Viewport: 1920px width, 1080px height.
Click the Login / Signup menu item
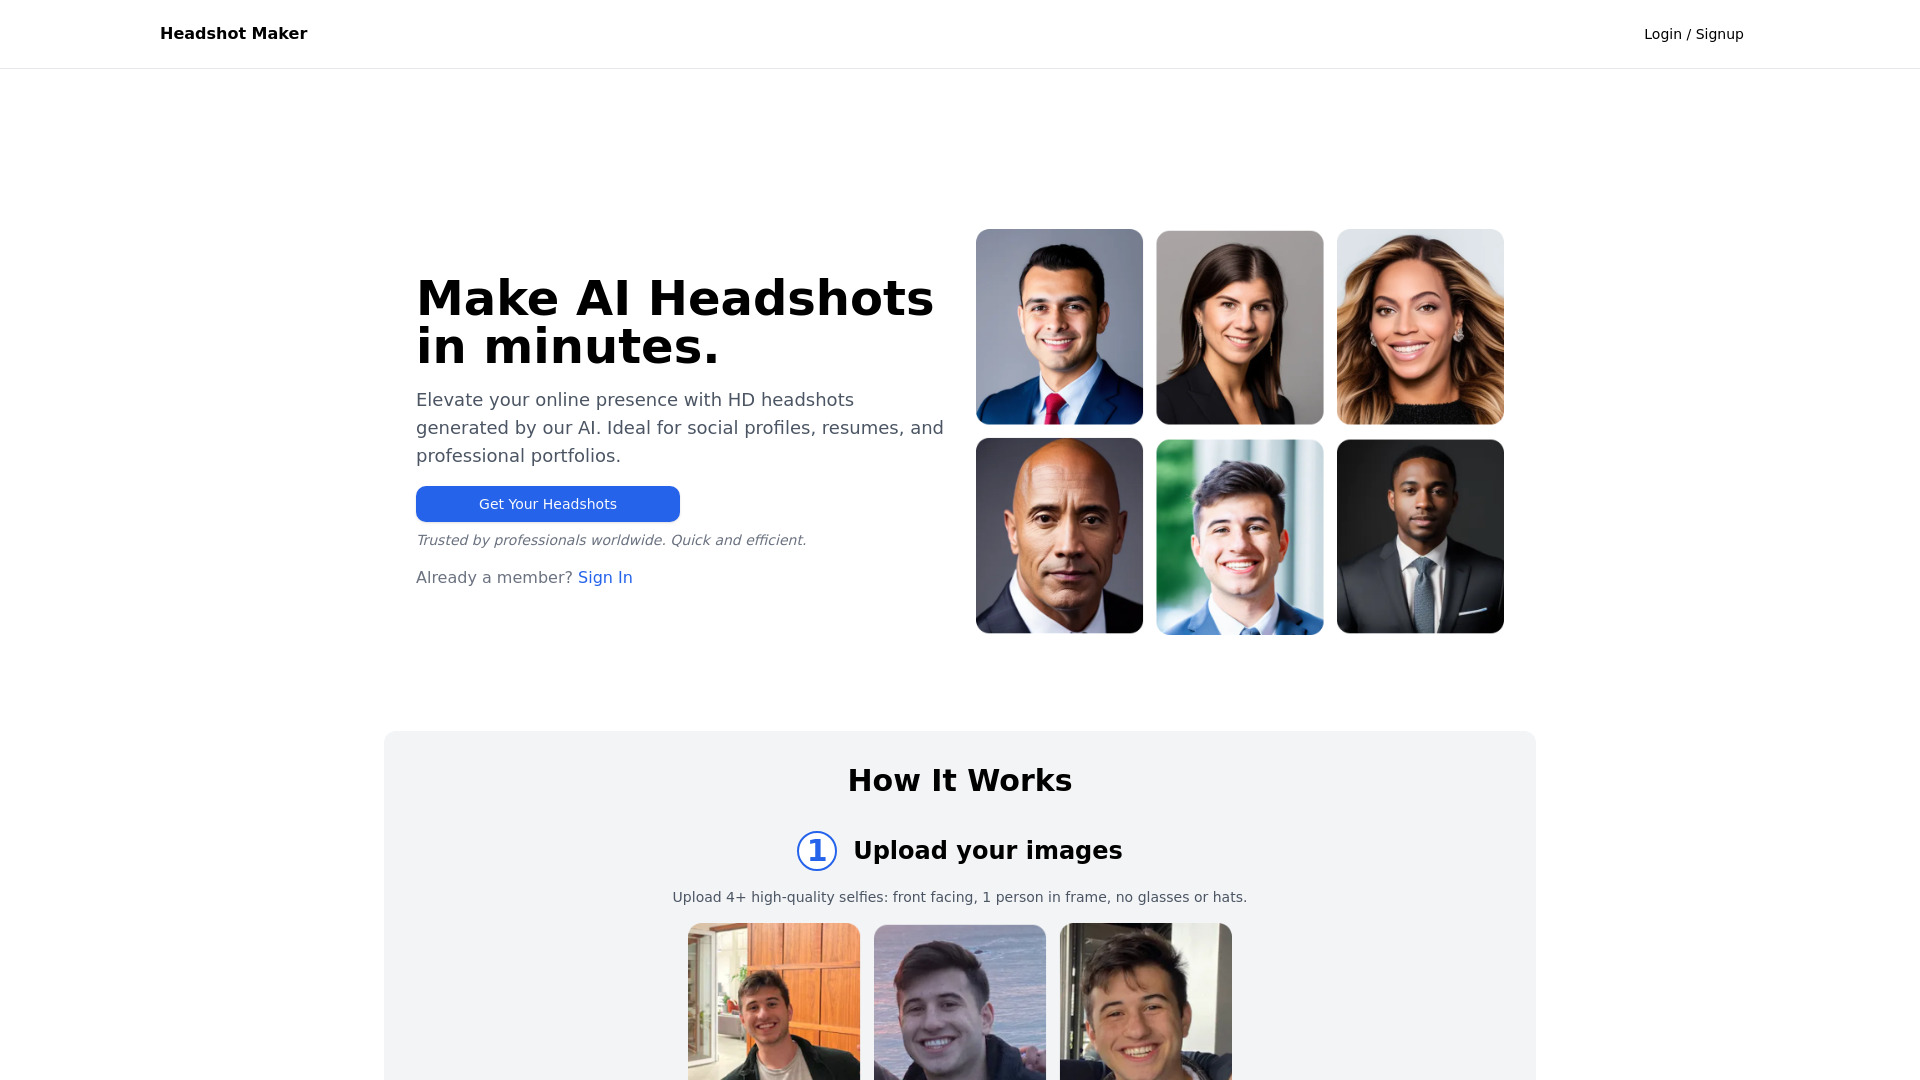(1695, 34)
